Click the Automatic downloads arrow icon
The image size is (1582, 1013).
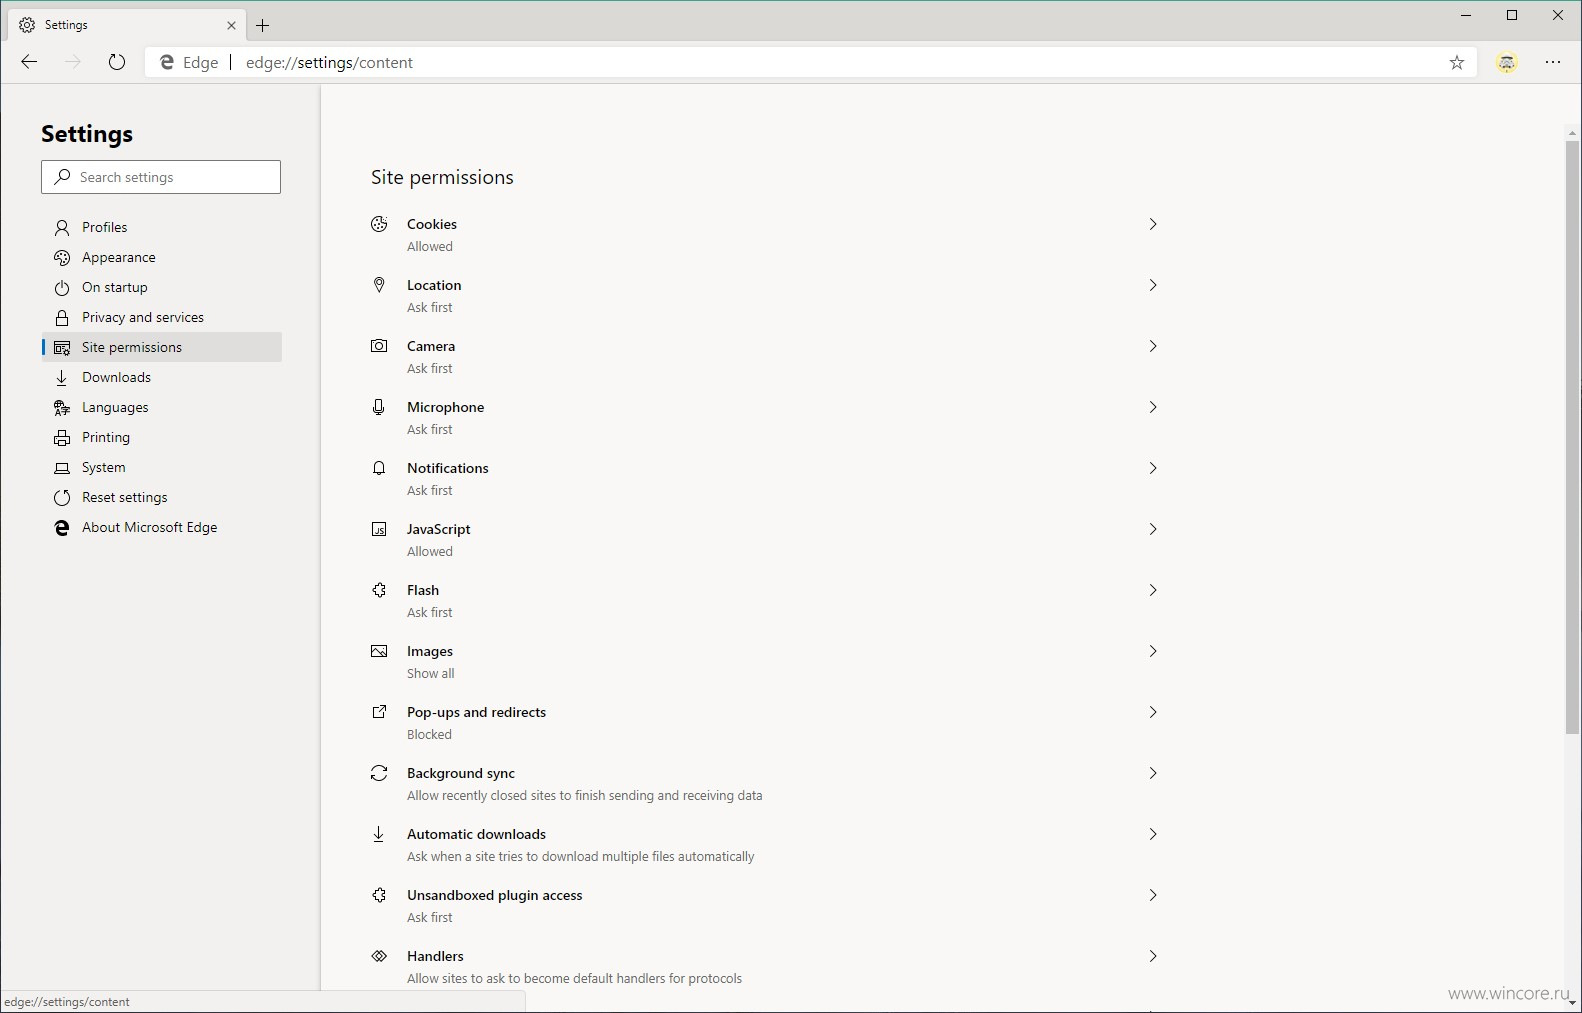pos(379,834)
